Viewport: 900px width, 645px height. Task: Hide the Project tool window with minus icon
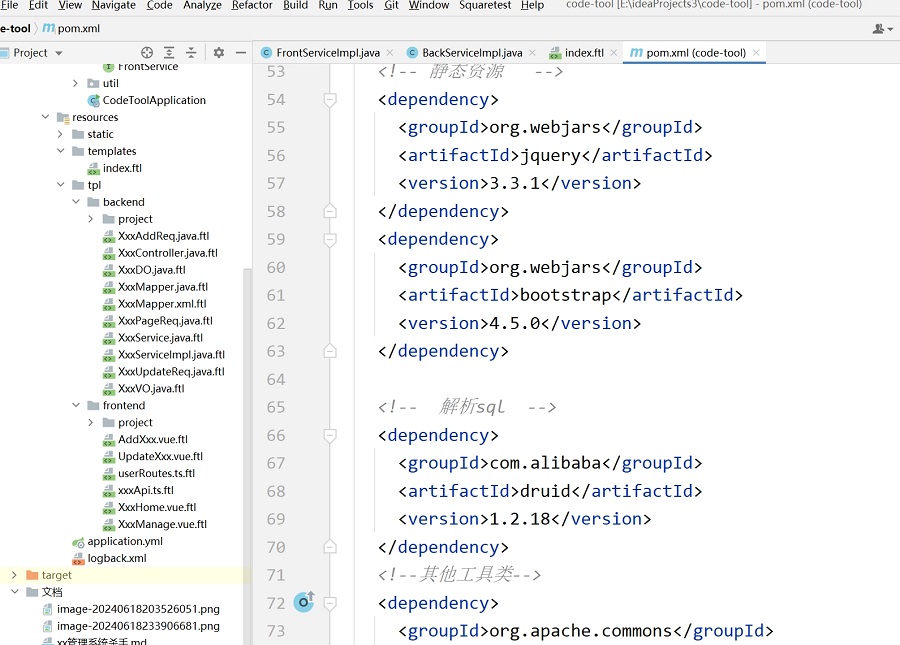[x=242, y=52]
